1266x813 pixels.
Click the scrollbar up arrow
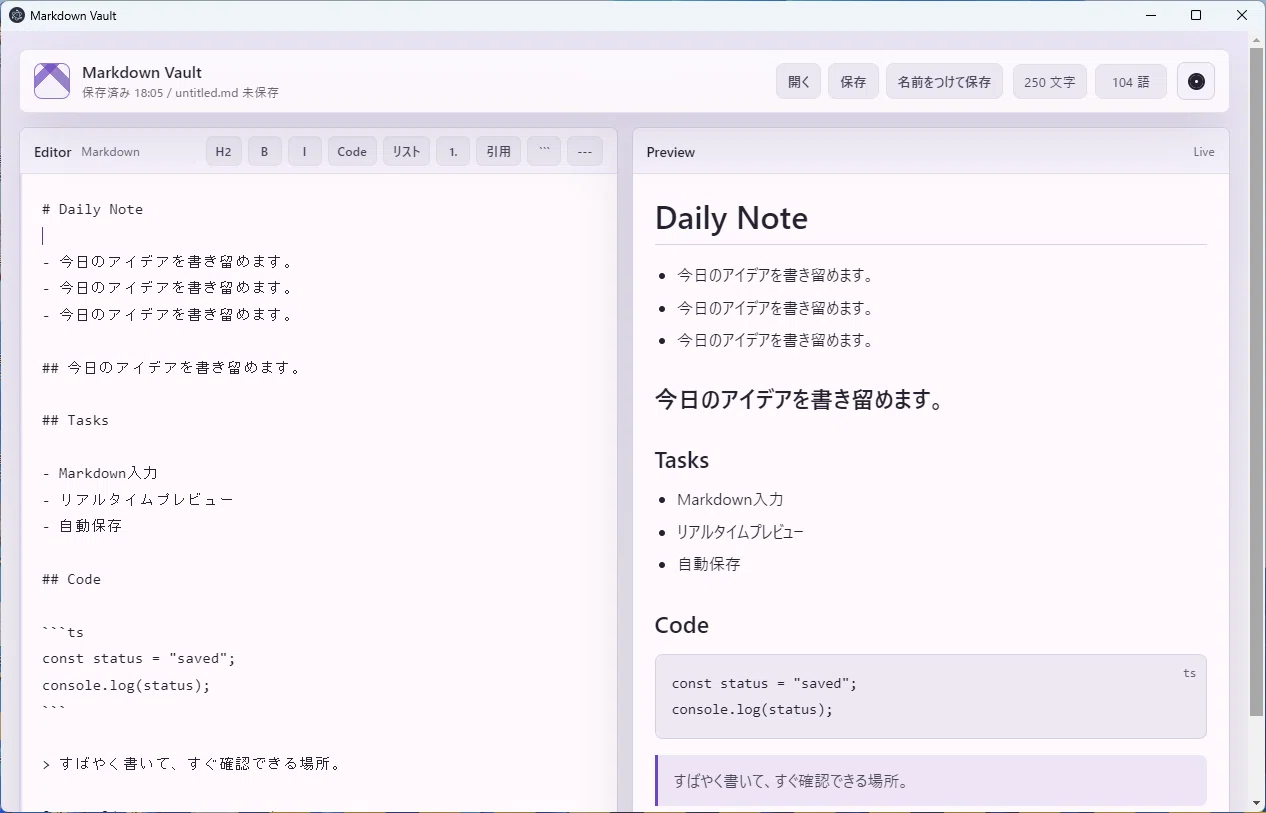click(x=1256, y=39)
